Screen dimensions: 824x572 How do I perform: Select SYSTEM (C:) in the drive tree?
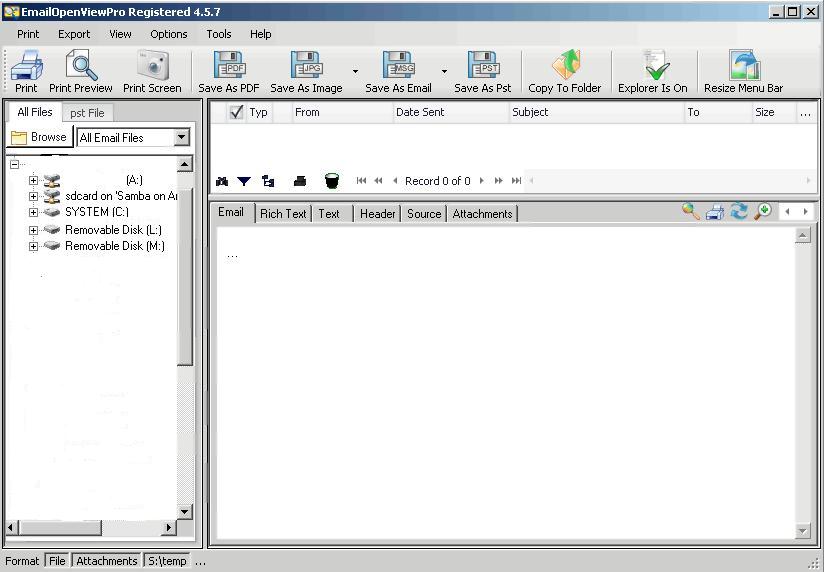pyautogui.click(x=97, y=212)
